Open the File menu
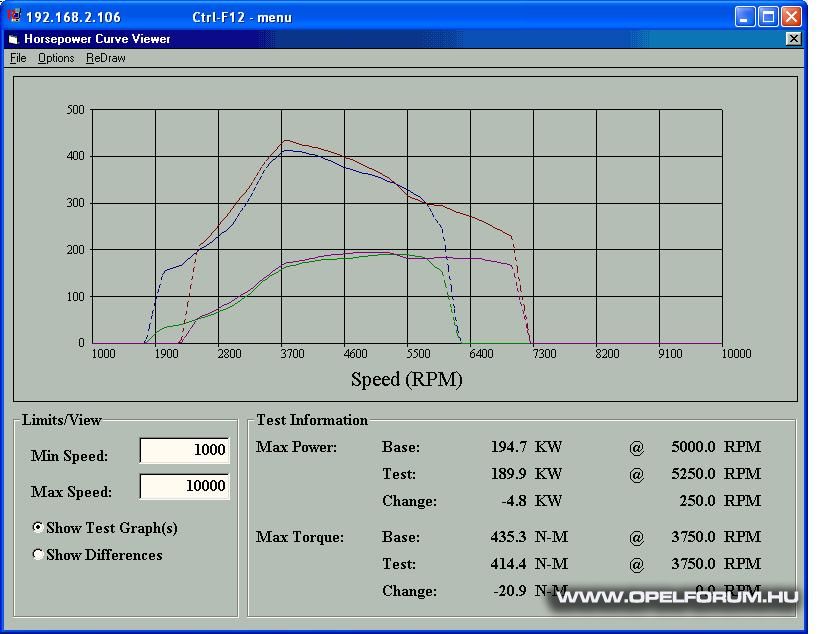The width and height of the screenshot is (820, 634). (x=18, y=58)
